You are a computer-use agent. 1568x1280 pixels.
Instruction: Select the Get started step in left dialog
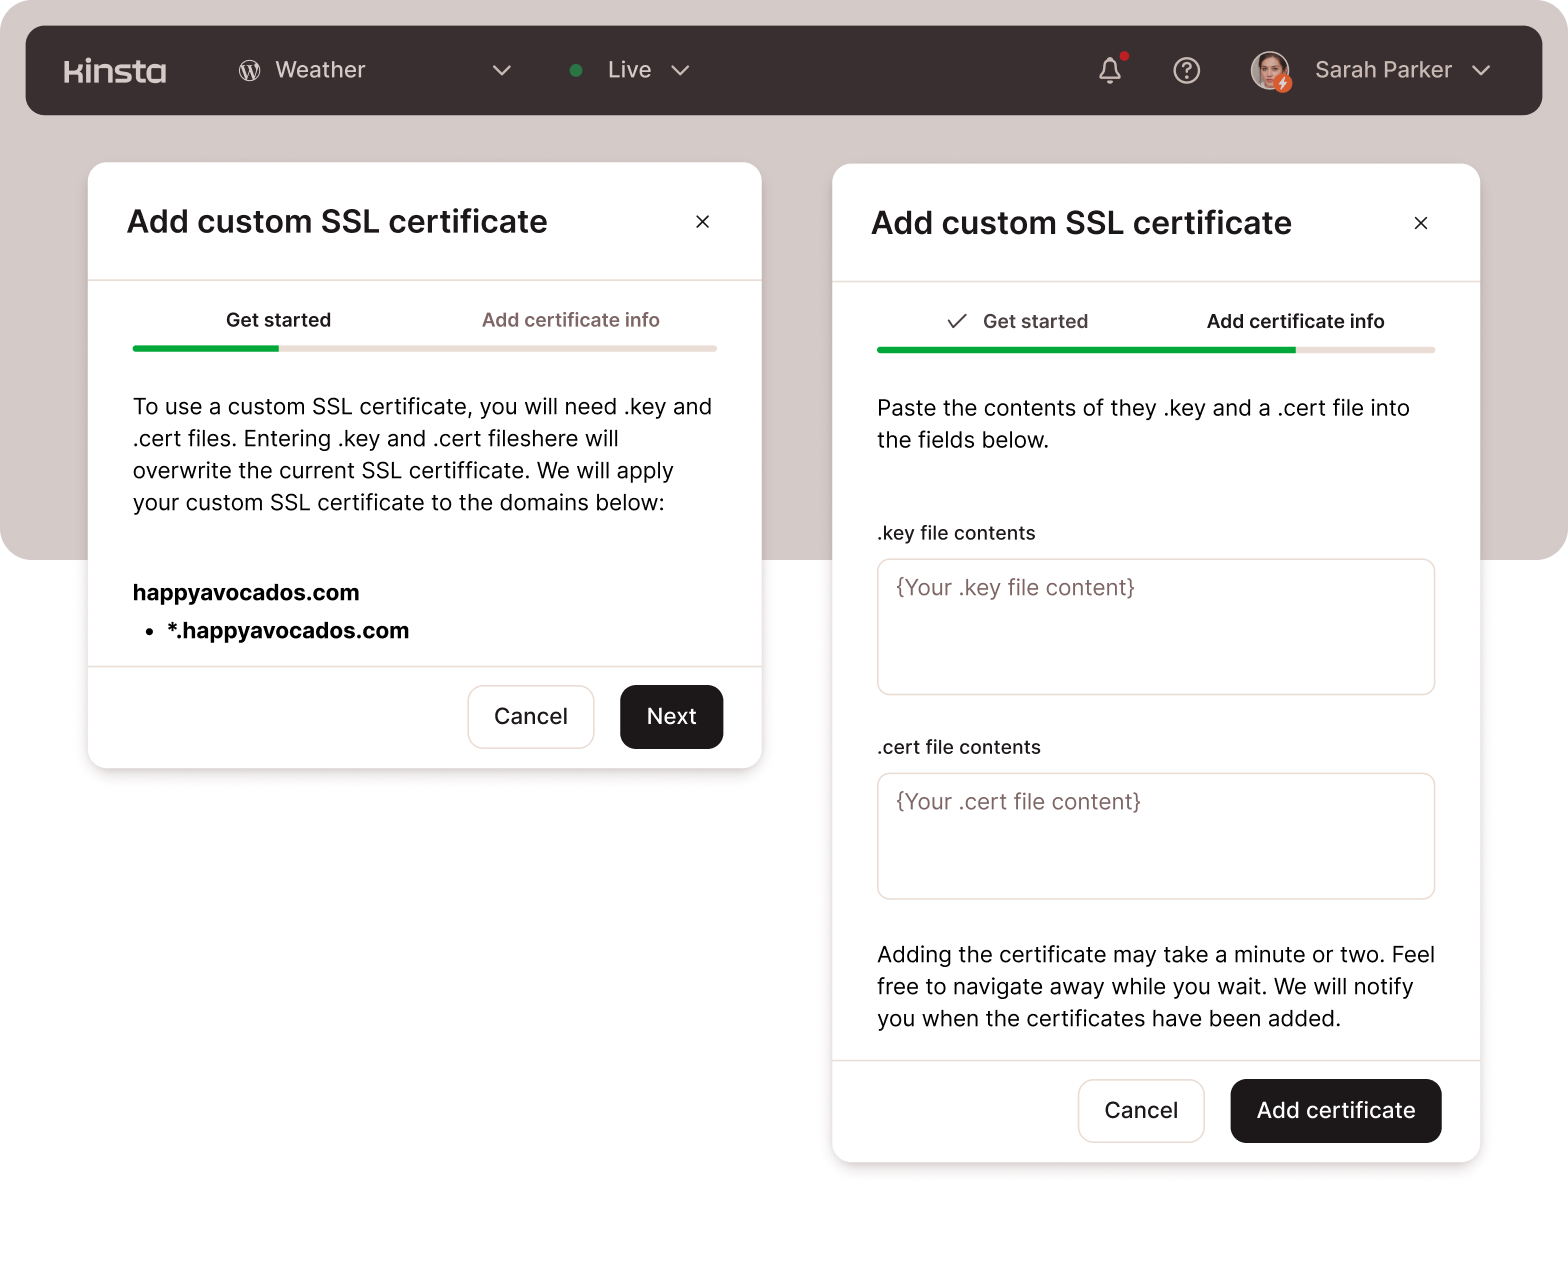278,320
